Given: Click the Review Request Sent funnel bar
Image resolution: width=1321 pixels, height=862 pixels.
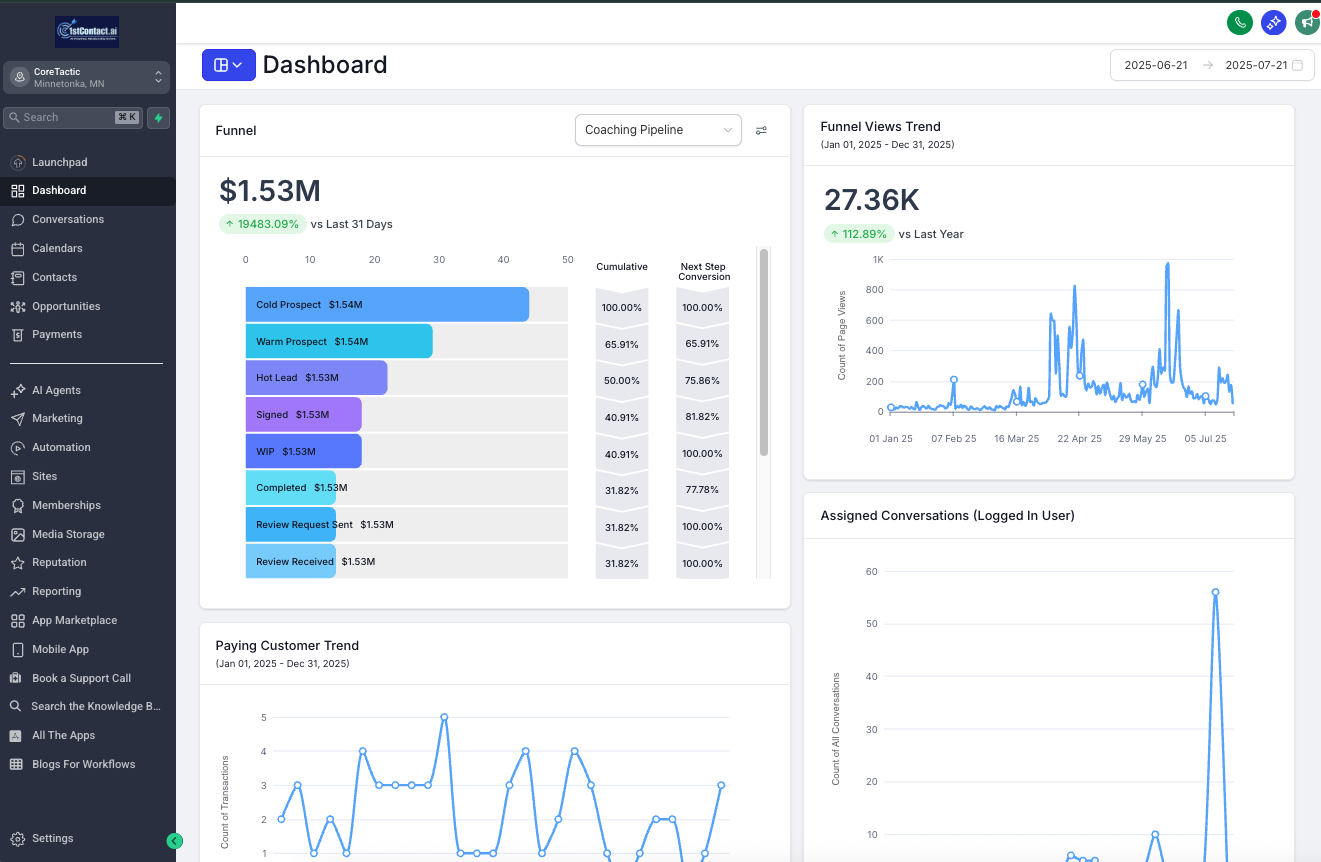Looking at the screenshot, I should 290,524.
